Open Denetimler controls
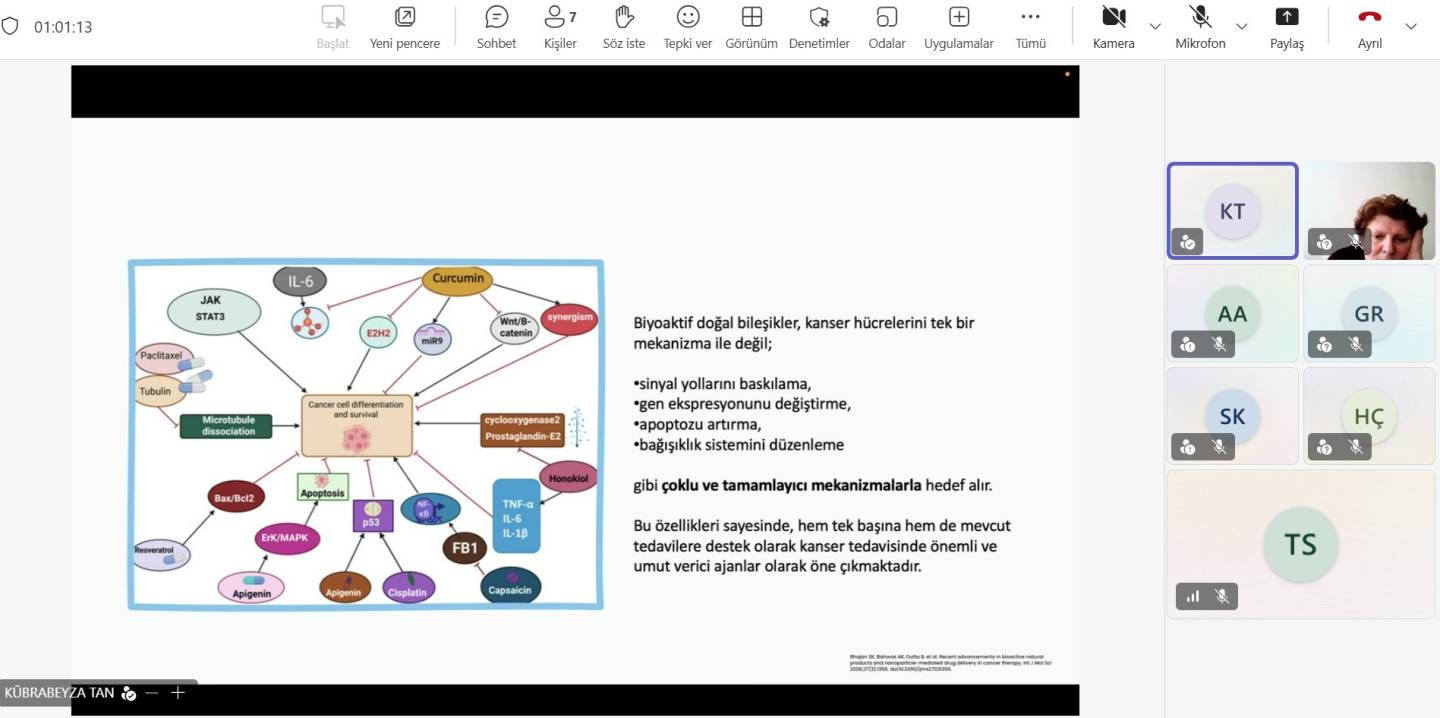The width and height of the screenshot is (1440, 718). point(819,28)
